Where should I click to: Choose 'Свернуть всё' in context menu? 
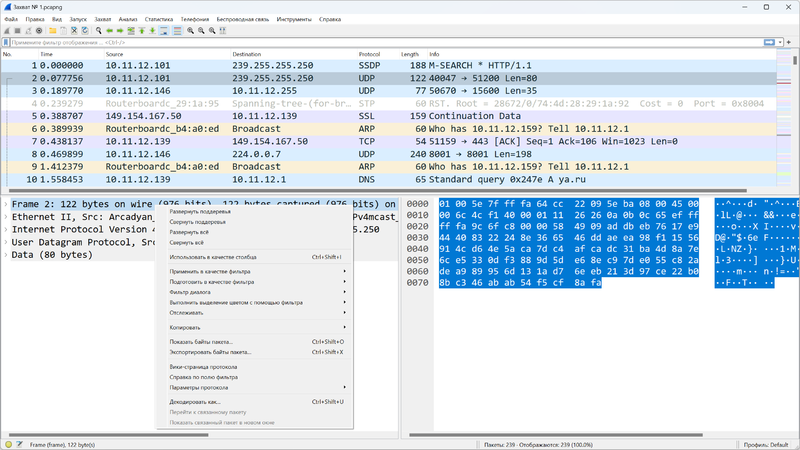[257, 243]
